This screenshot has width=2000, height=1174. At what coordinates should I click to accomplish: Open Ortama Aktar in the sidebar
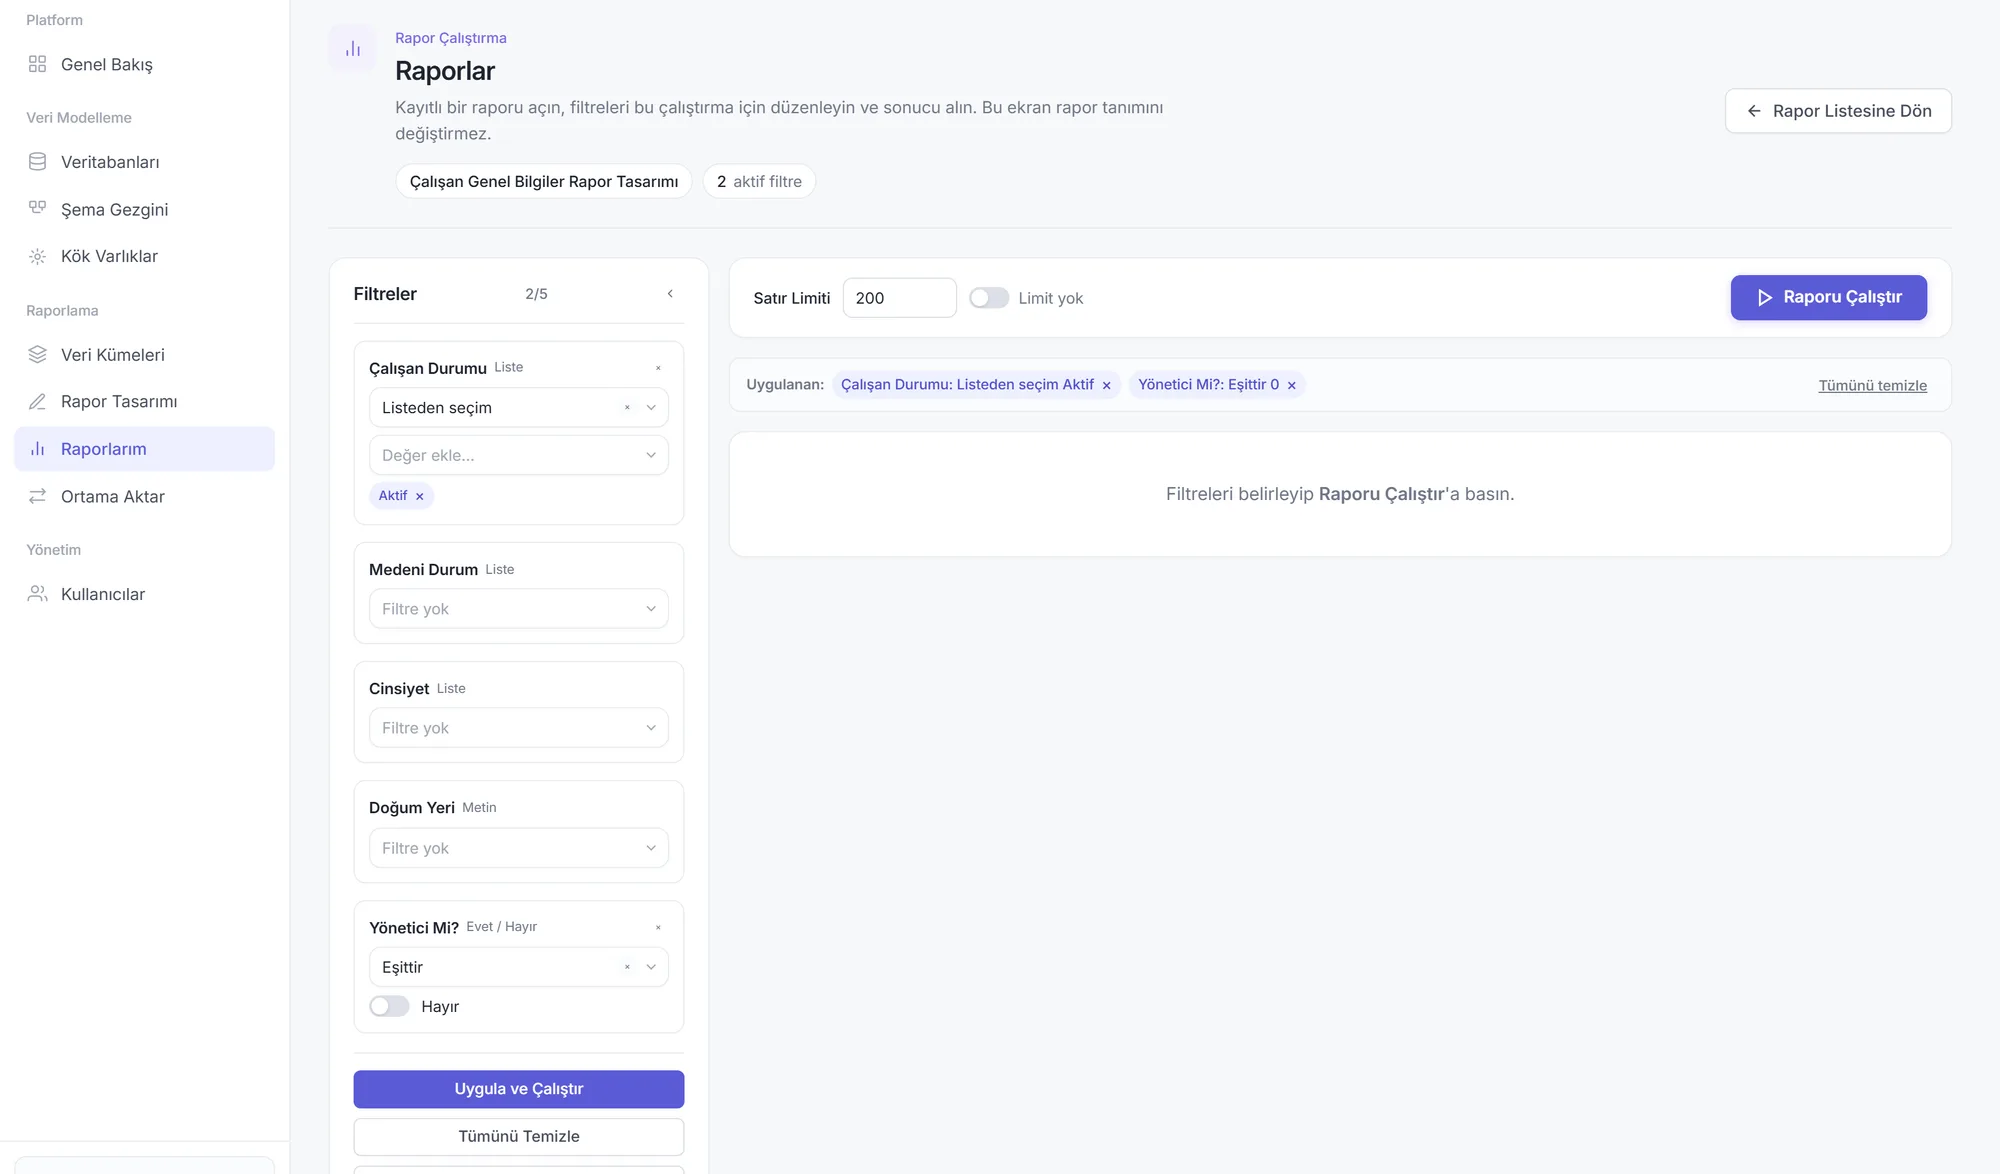145,496
